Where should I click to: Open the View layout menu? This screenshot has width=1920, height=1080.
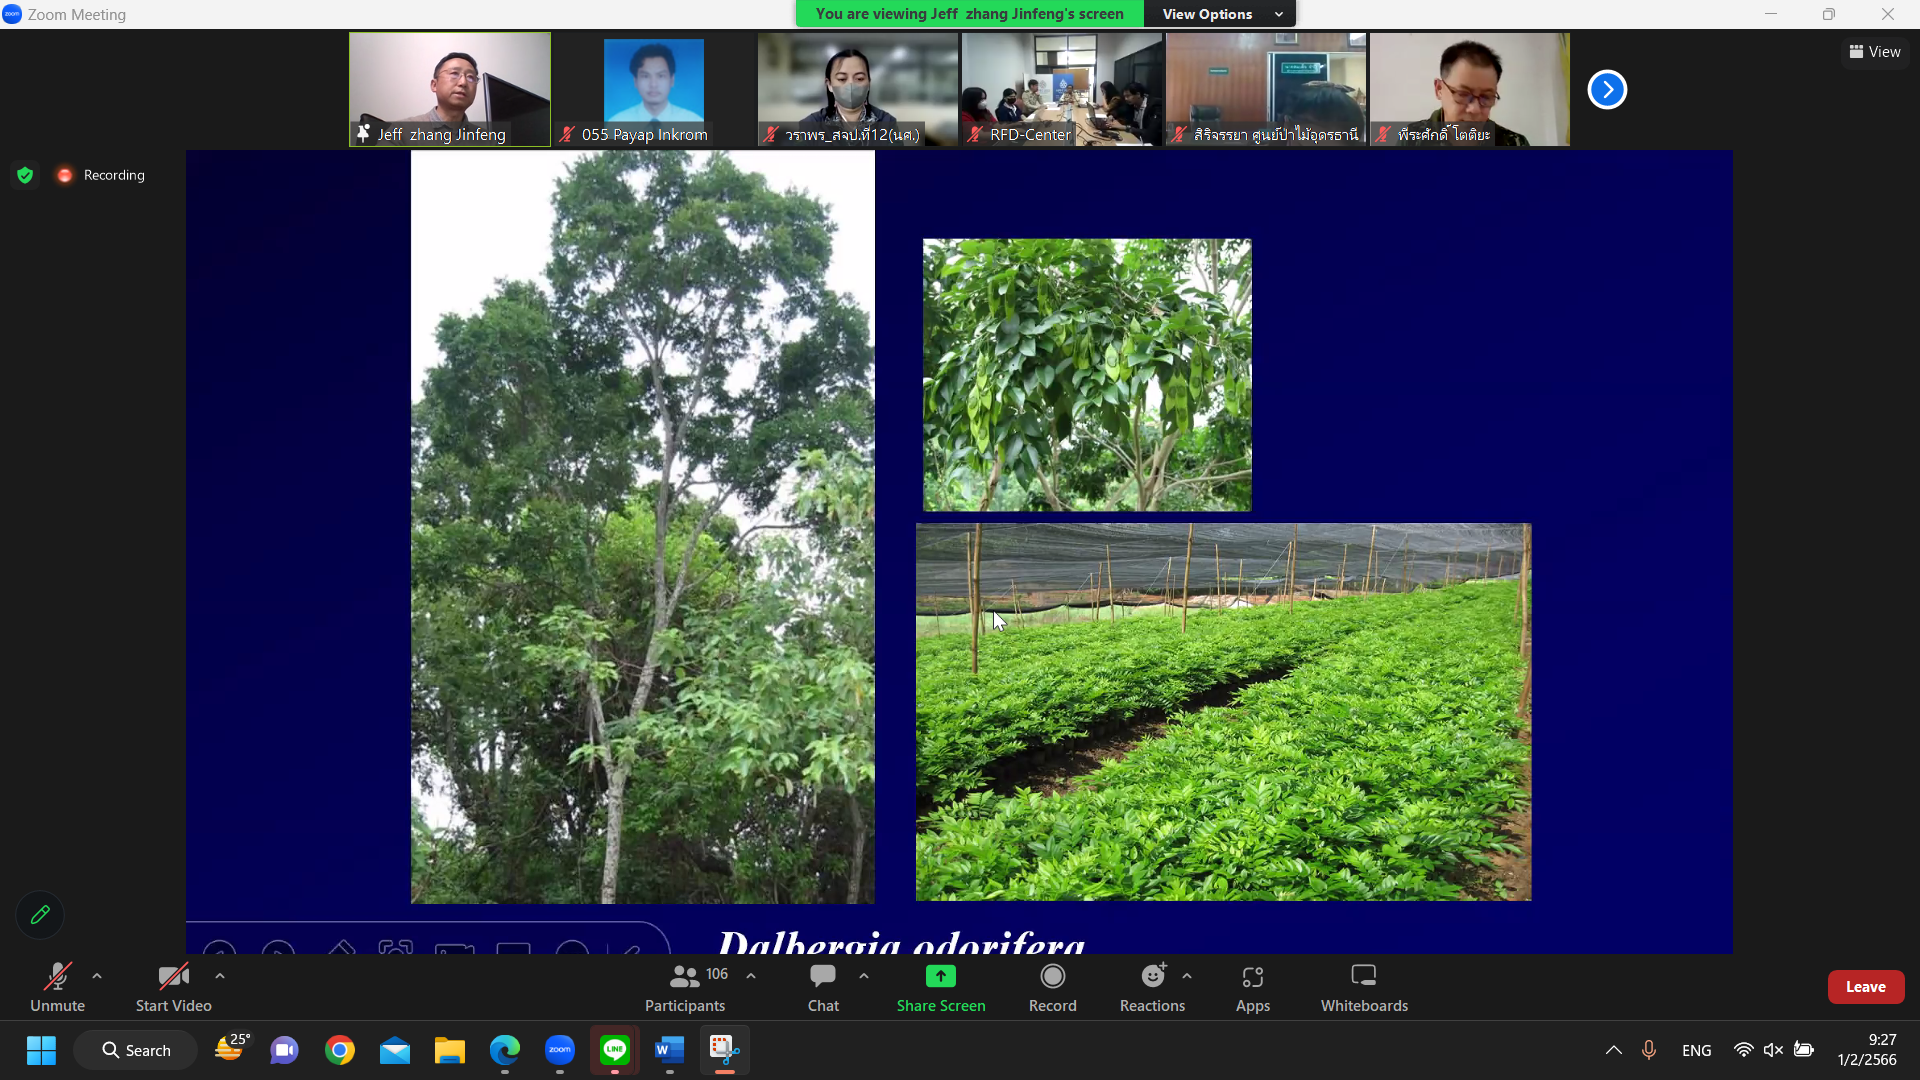(1875, 52)
